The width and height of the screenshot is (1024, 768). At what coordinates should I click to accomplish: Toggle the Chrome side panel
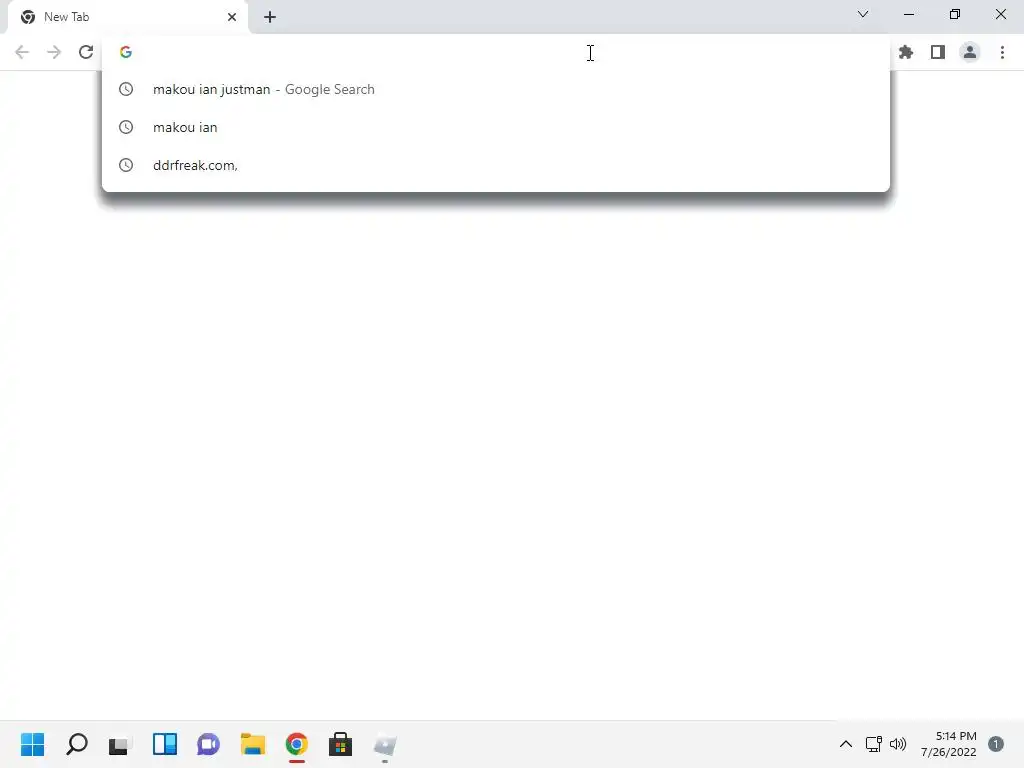point(938,52)
